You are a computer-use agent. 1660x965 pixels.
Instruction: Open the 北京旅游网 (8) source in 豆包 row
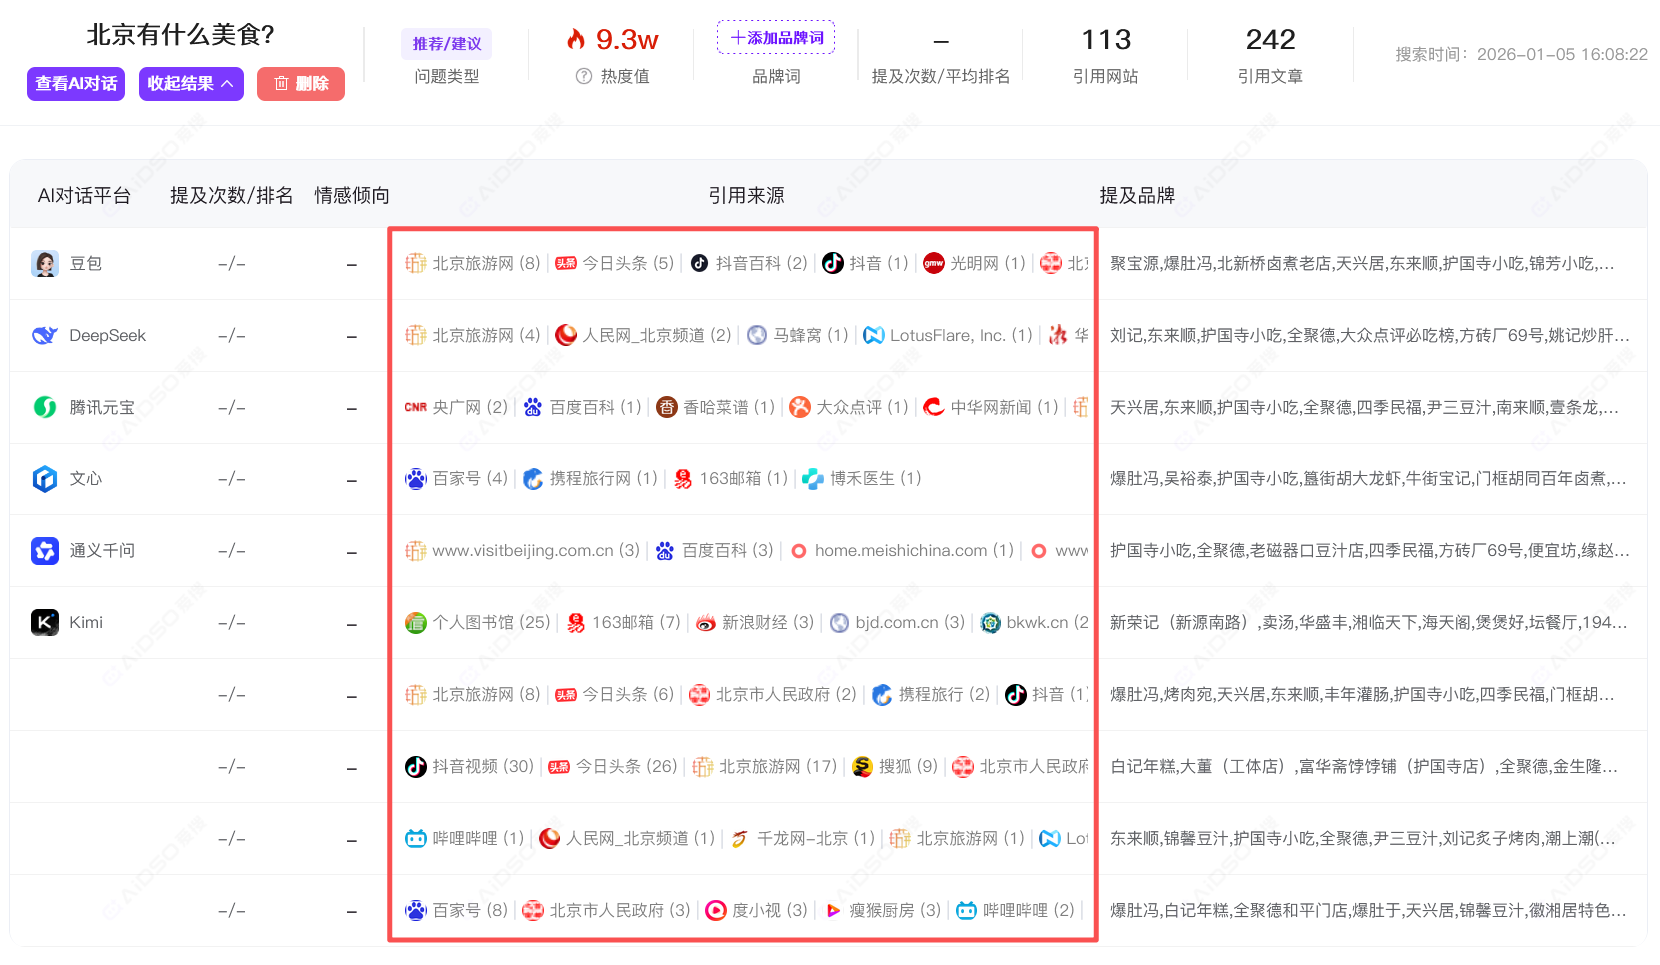point(473,264)
